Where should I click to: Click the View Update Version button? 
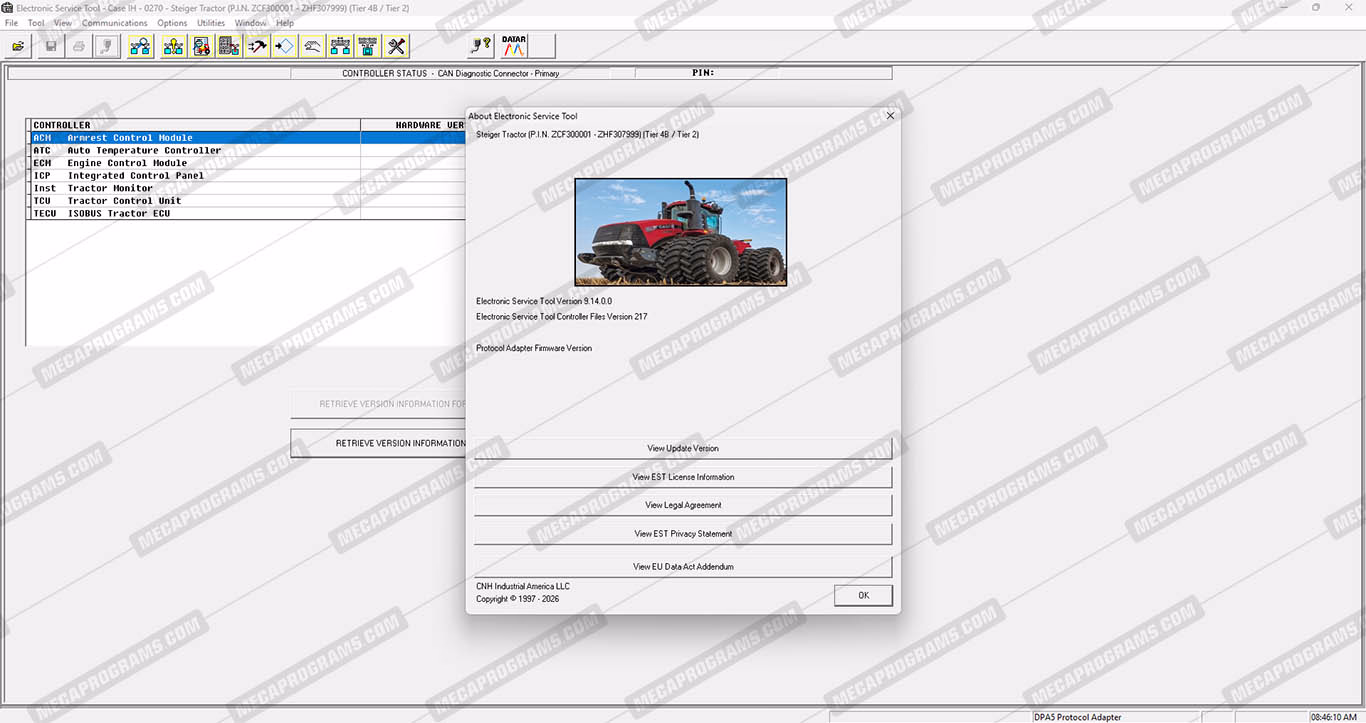pyautogui.click(x=683, y=449)
